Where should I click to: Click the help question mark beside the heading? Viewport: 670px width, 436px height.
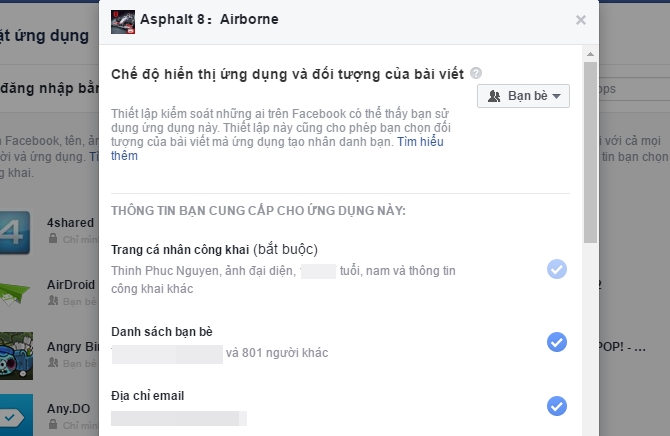[476, 73]
